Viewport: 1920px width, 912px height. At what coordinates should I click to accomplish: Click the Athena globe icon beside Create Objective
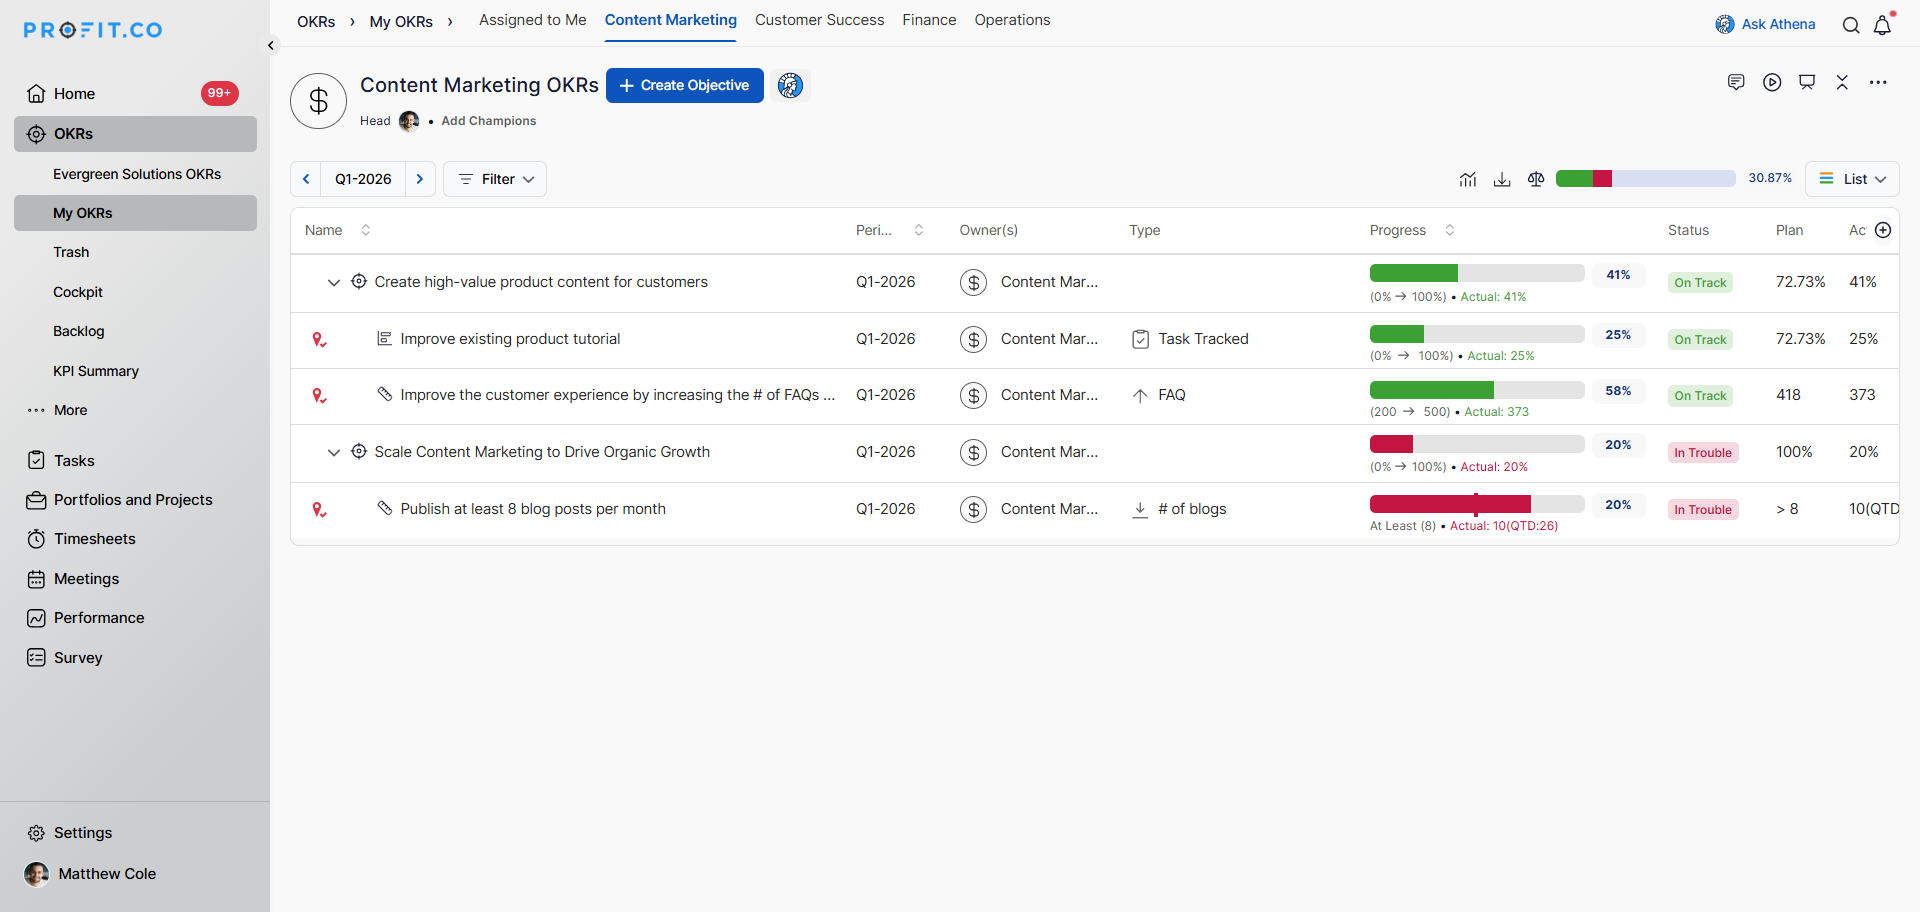[790, 86]
